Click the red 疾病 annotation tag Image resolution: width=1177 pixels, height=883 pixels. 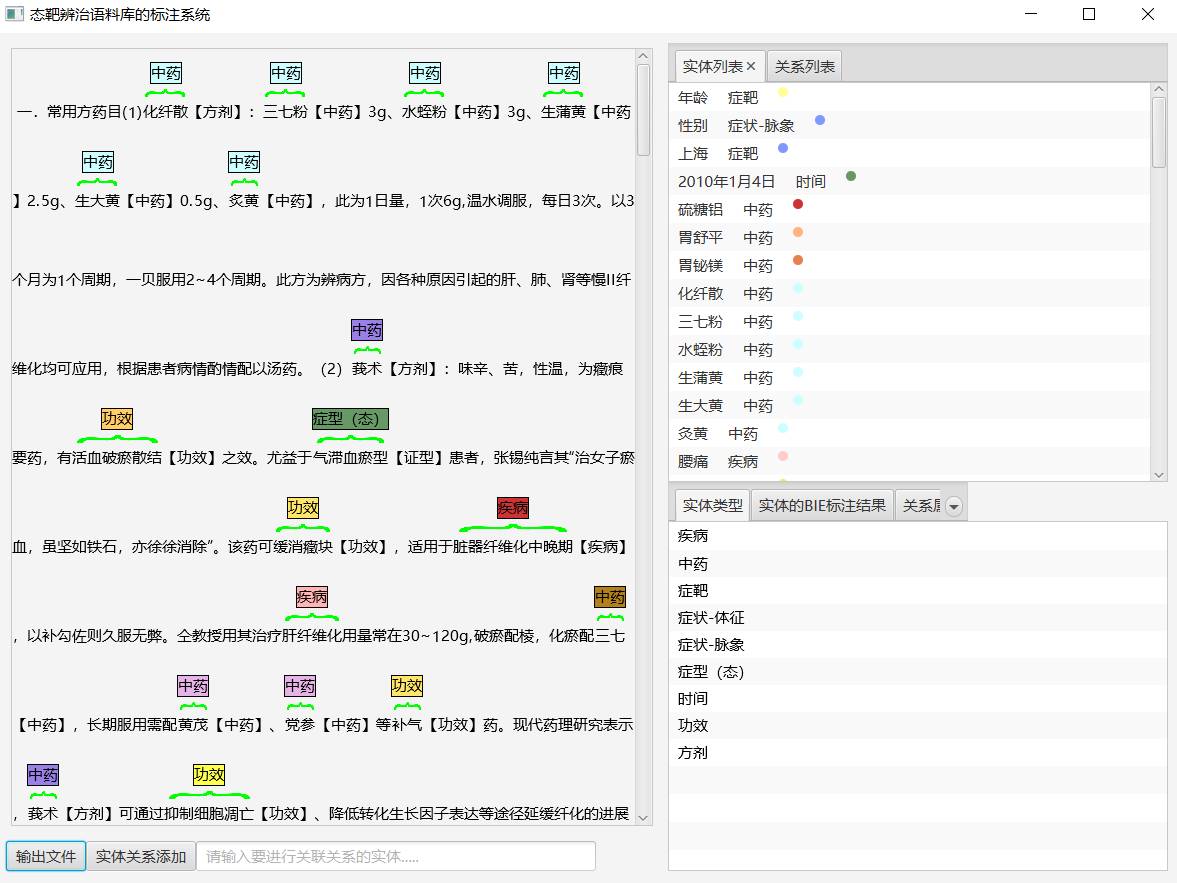pos(512,508)
